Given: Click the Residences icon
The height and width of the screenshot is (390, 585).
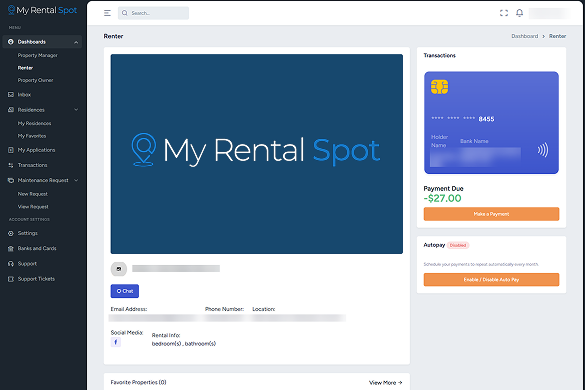Looking at the screenshot, I should pyautogui.click(x=11, y=110).
